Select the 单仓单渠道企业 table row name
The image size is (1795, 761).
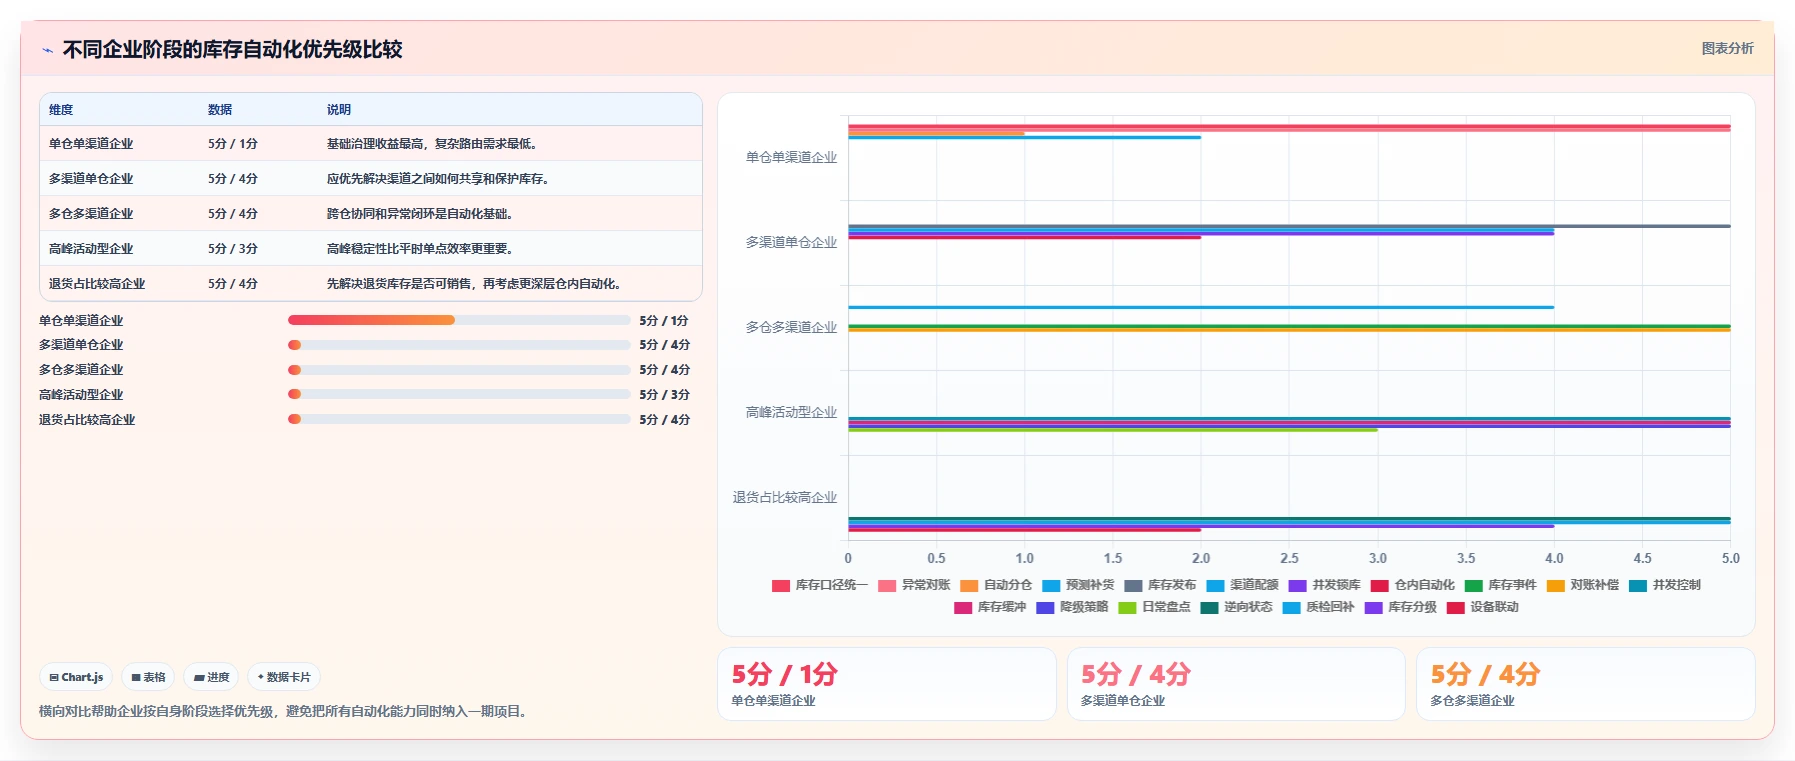click(91, 144)
